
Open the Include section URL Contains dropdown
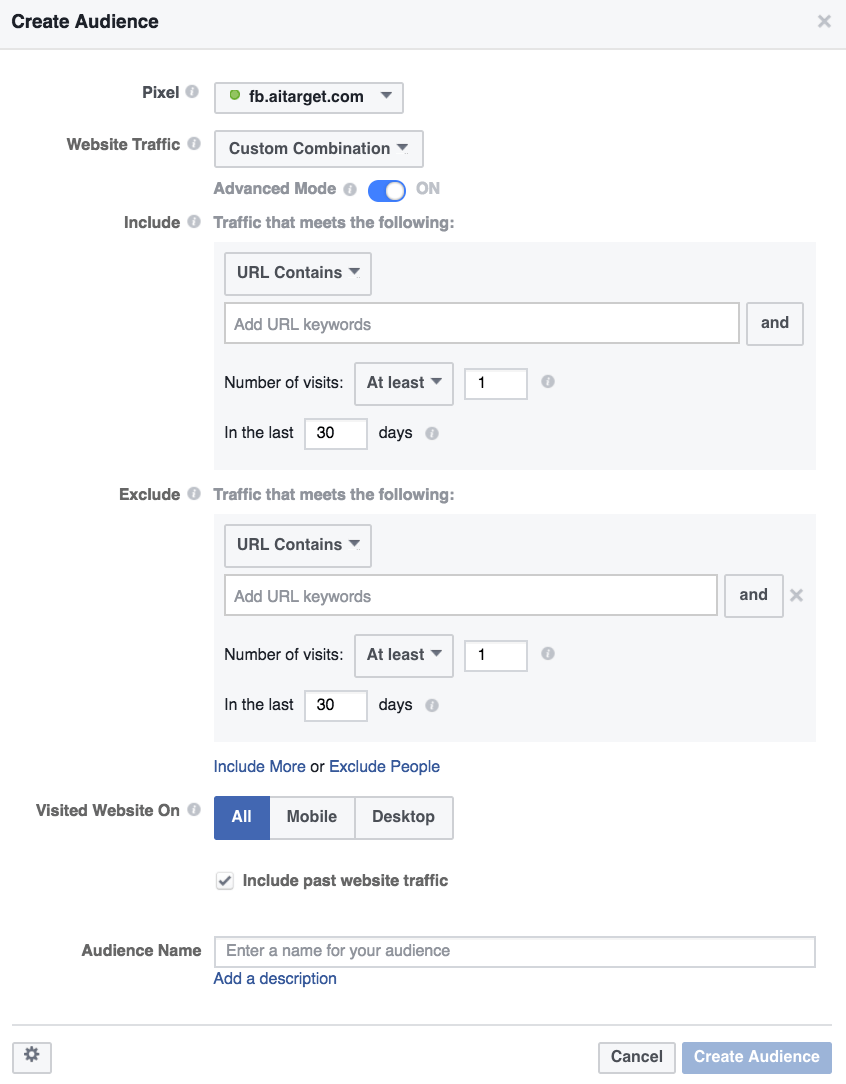[x=298, y=274]
